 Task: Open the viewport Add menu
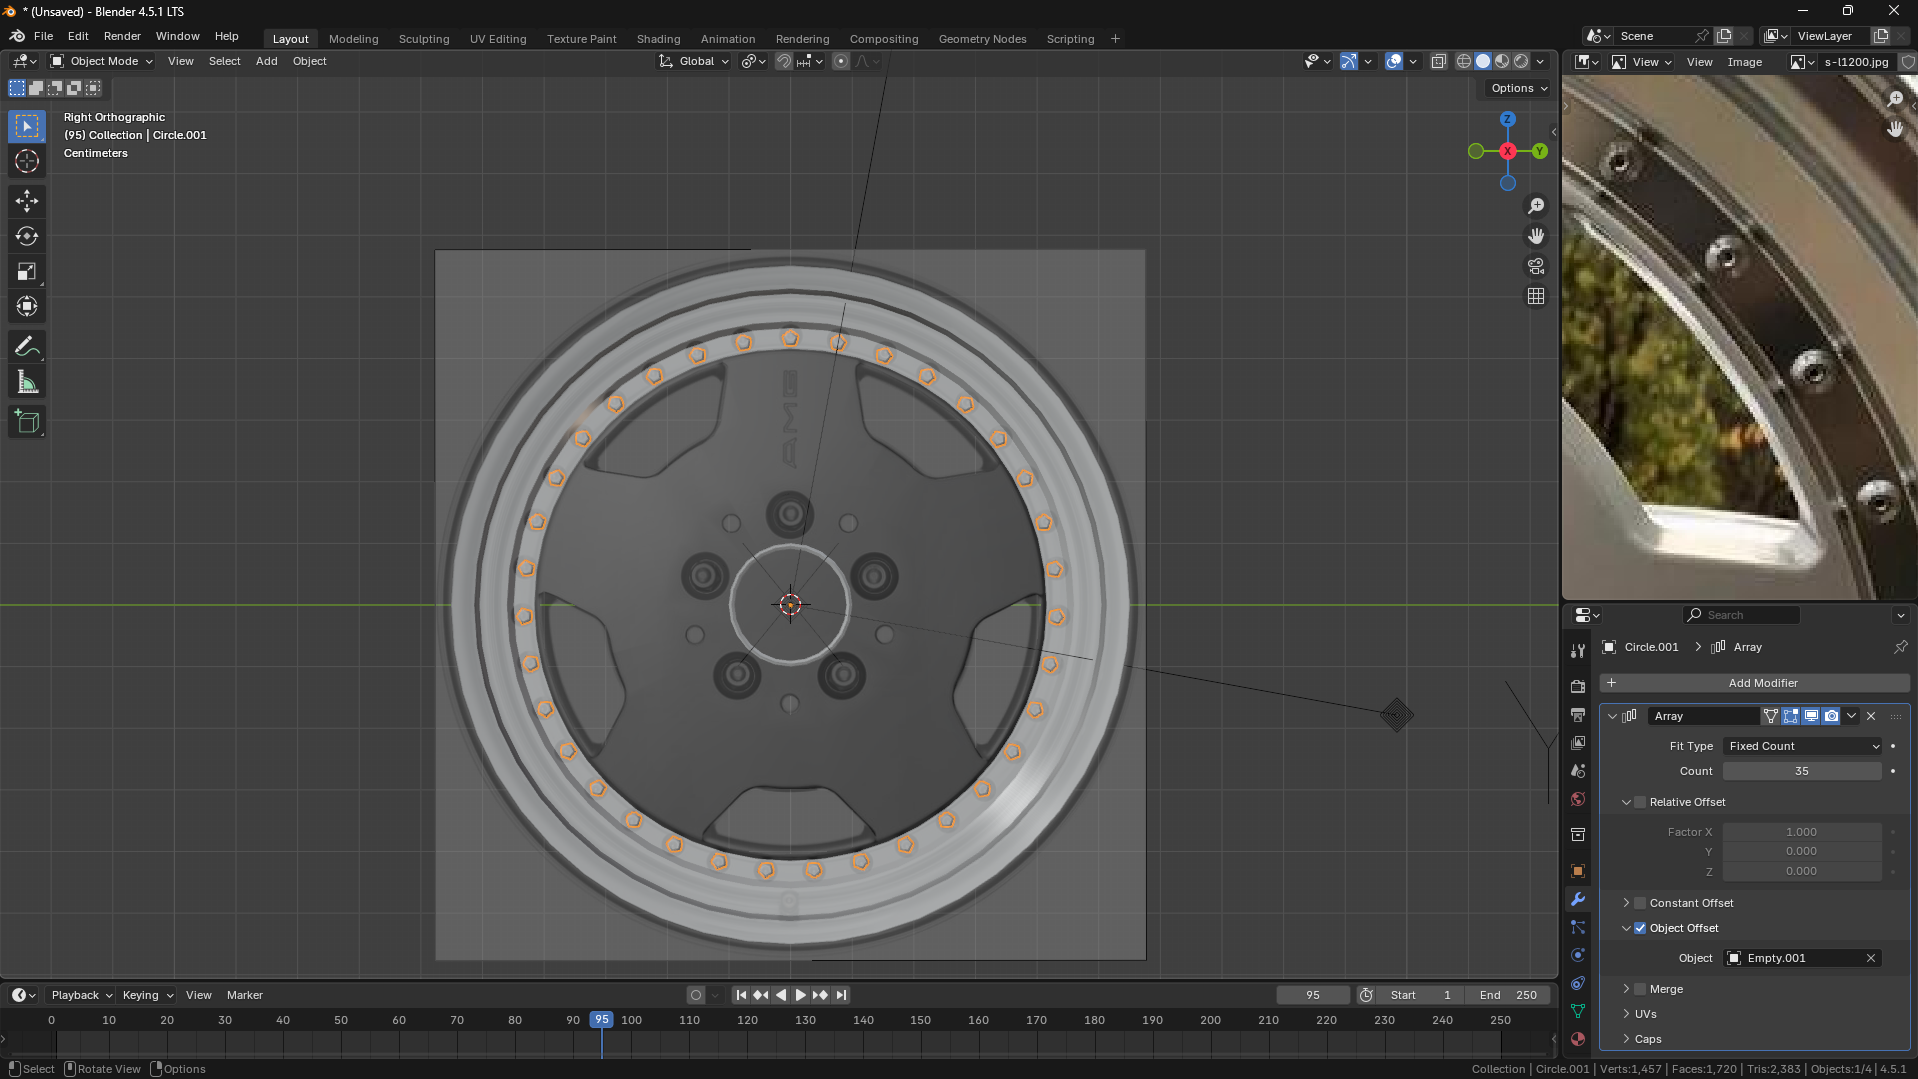pos(266,61)
